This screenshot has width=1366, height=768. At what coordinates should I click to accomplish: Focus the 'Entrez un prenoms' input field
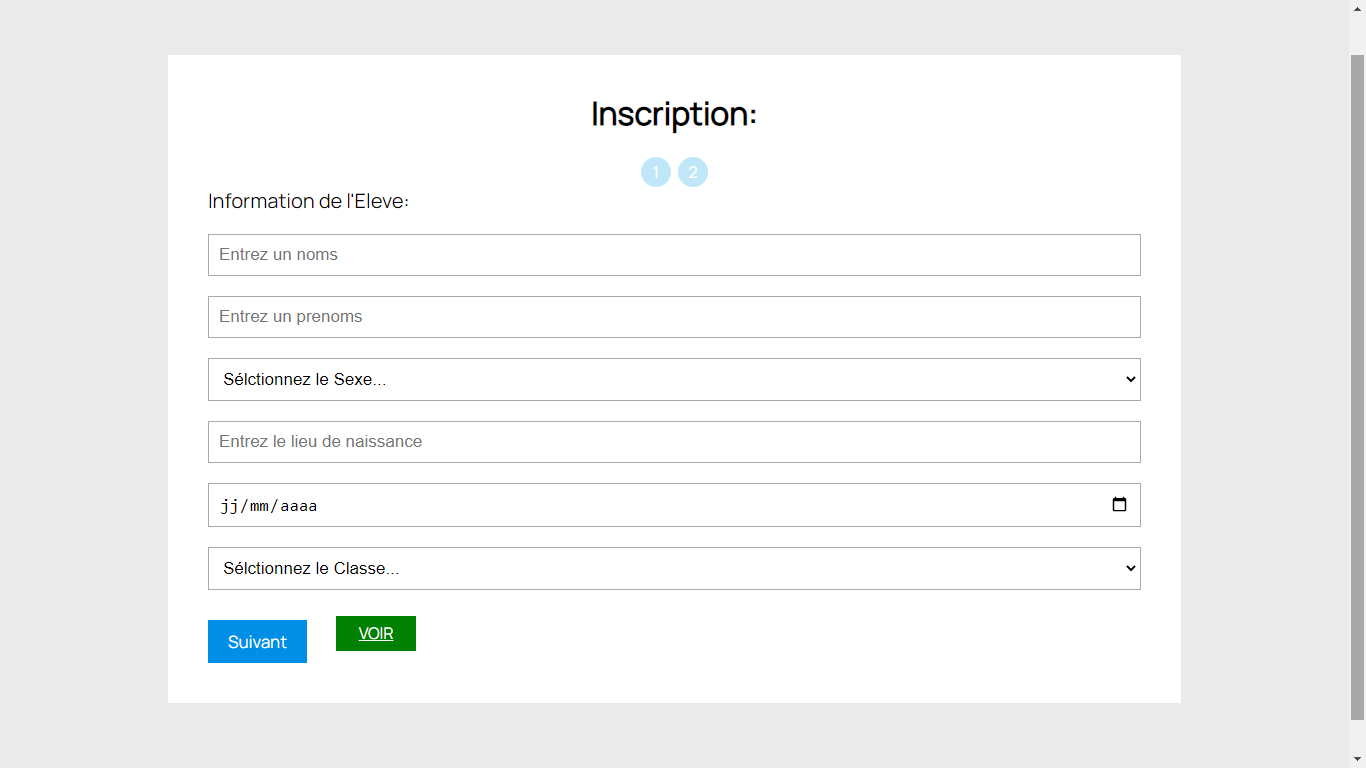674,317
